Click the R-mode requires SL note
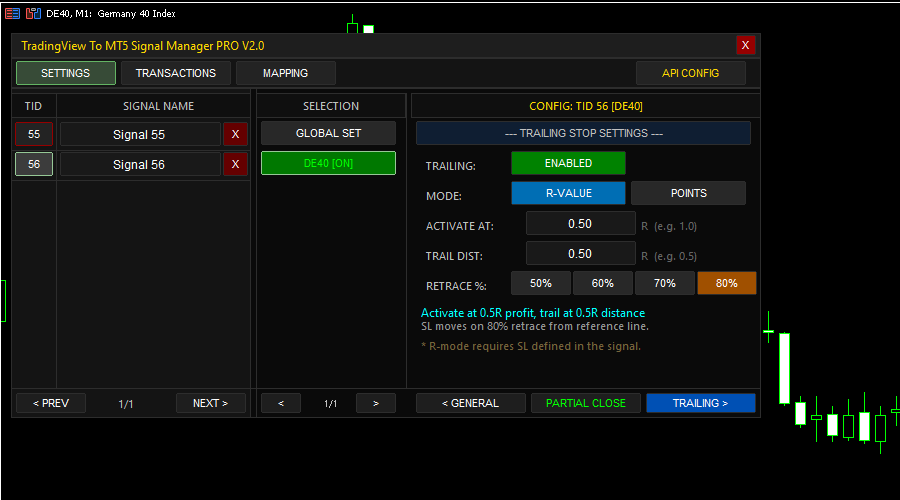Image resolution: width=900 pixels, height=500 pixels. [x=531, y=346]
